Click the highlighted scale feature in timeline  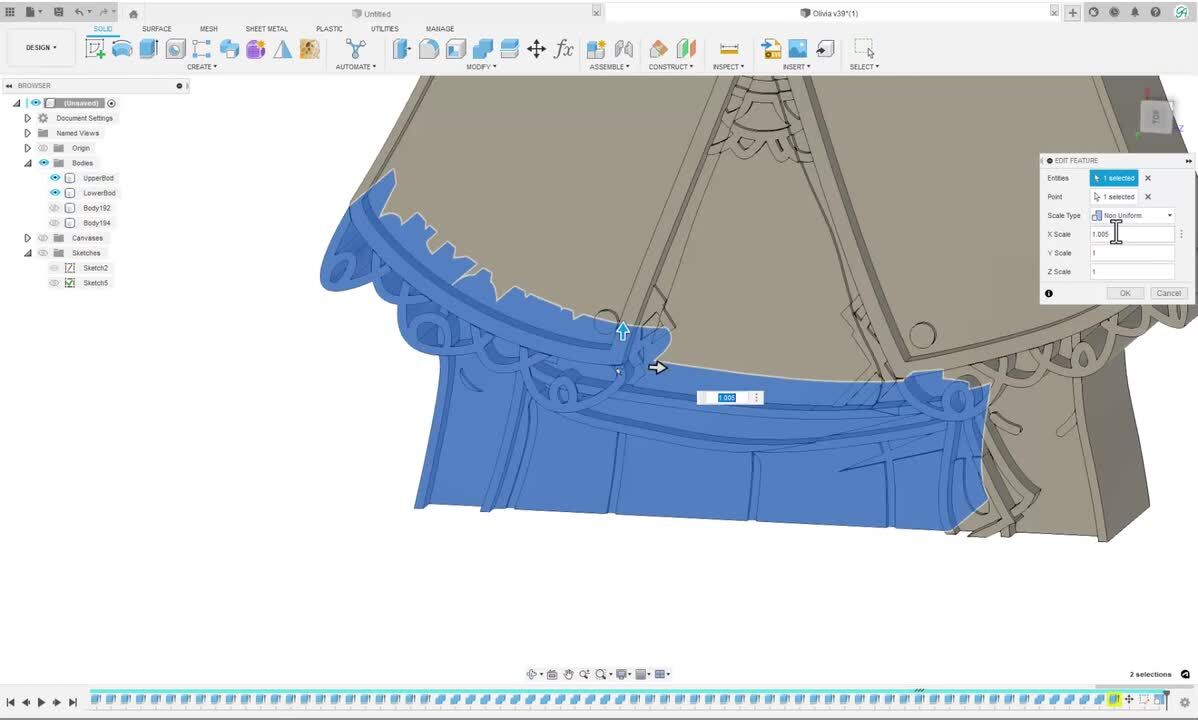pyautogui.click(x=1113, y=700)
